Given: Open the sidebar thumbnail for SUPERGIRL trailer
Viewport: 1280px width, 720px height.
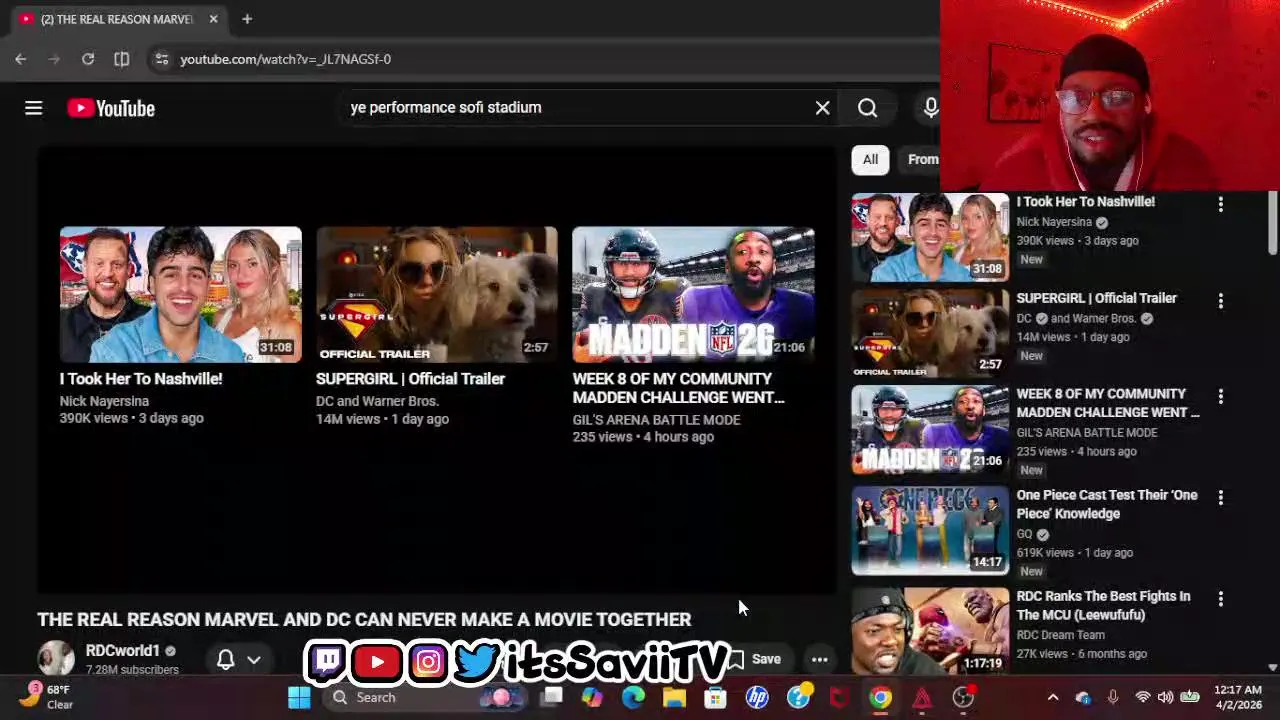Looking at the screenshot, I should [930, 333].
